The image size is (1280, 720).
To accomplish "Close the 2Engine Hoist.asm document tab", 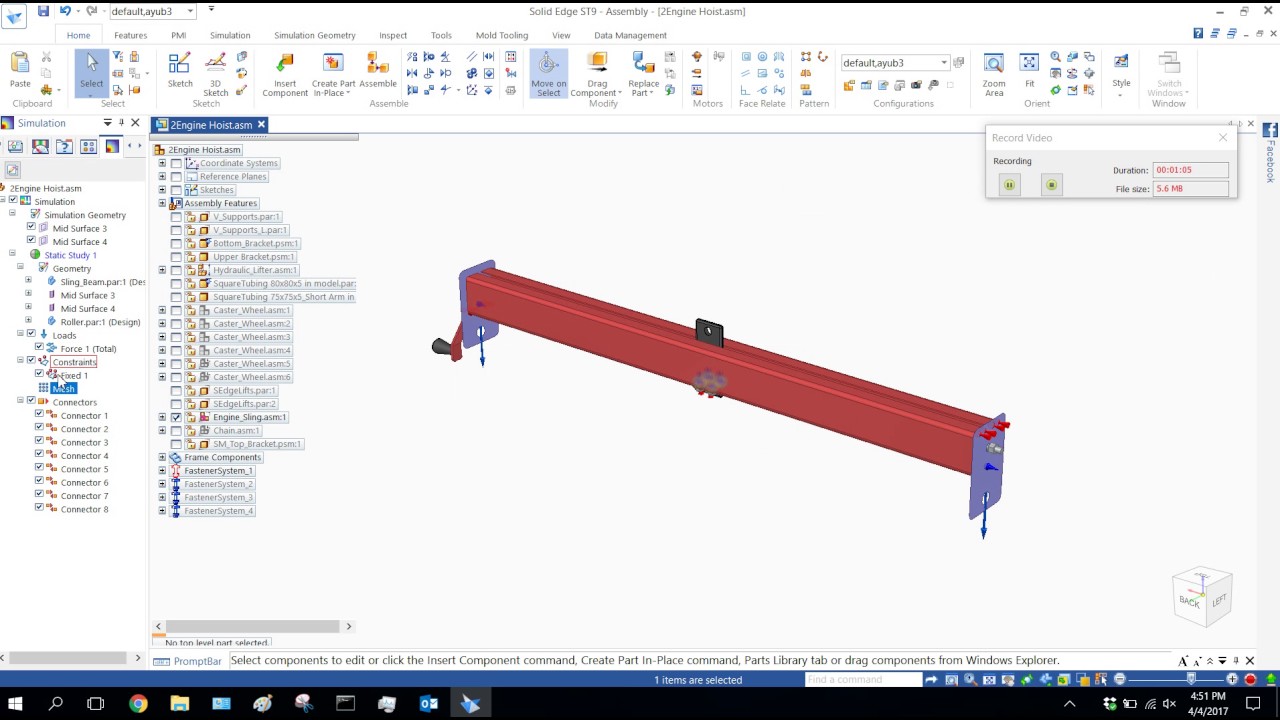I will tap(261, 124).
